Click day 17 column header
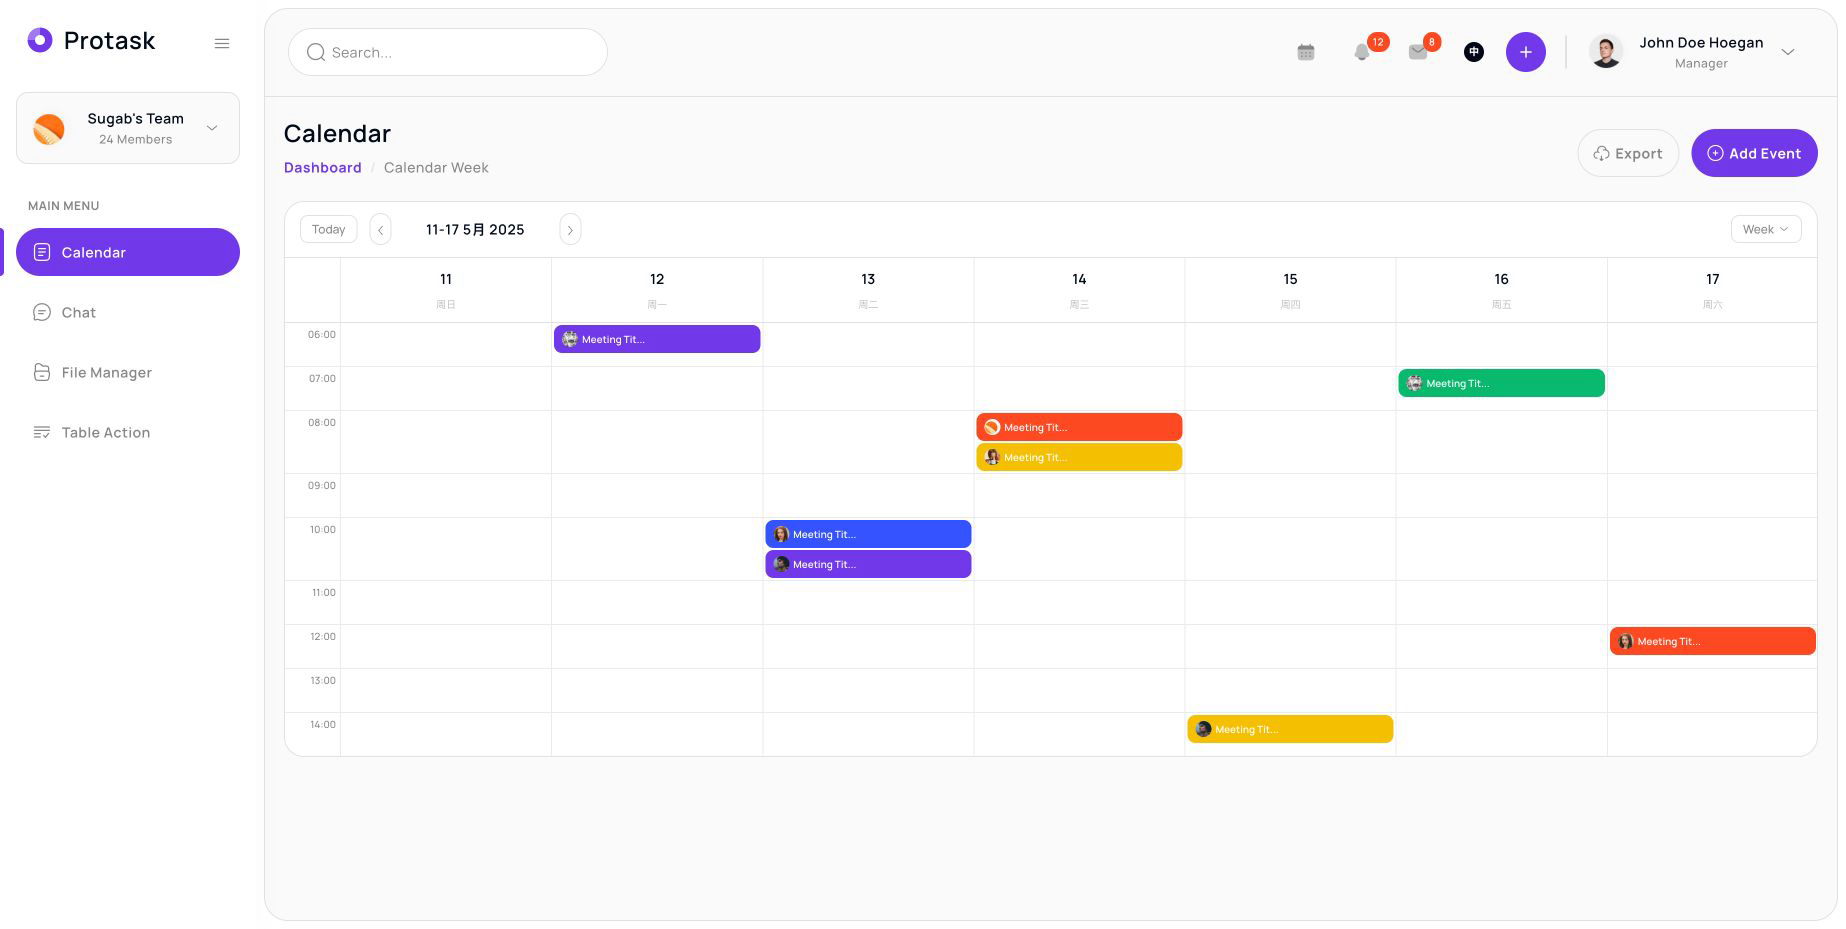The image size is (1846, 929). [x=1712, y=290]
